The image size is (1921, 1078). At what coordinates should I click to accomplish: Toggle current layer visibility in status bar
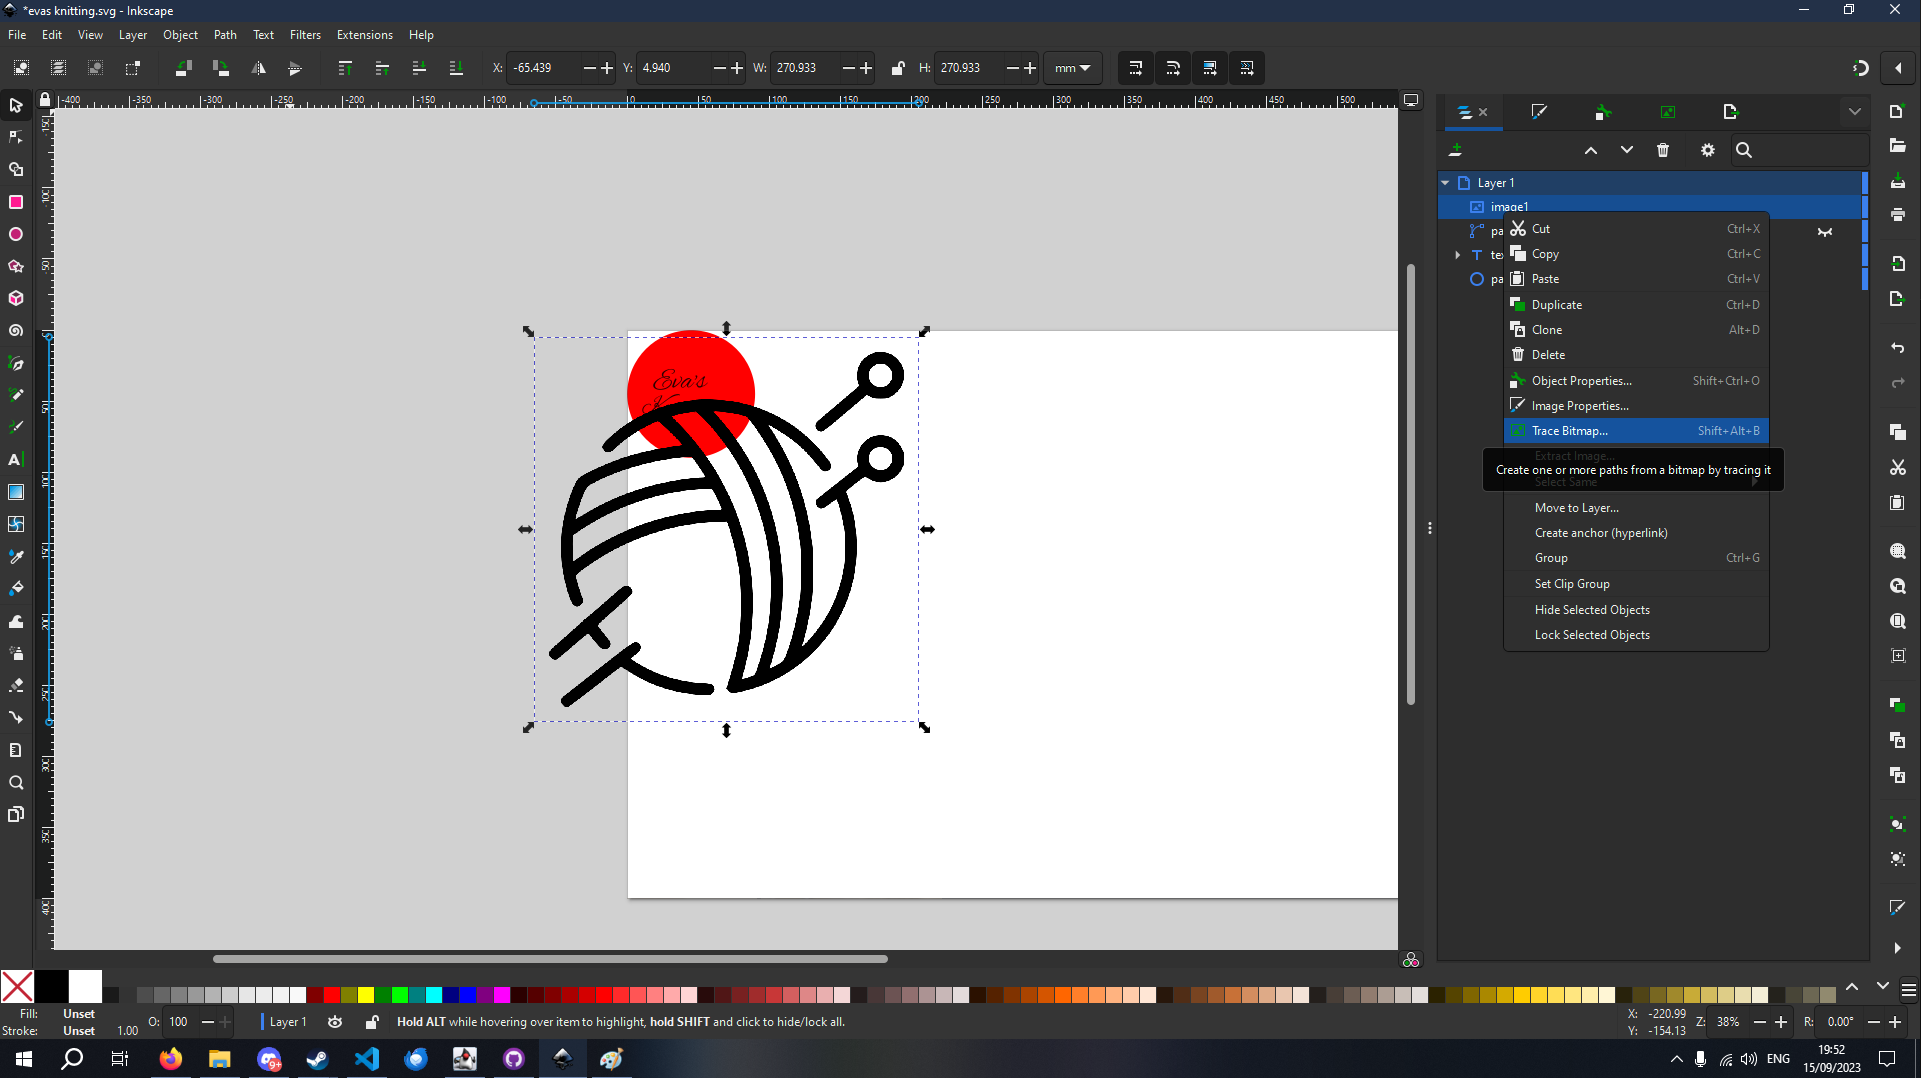335,1022
